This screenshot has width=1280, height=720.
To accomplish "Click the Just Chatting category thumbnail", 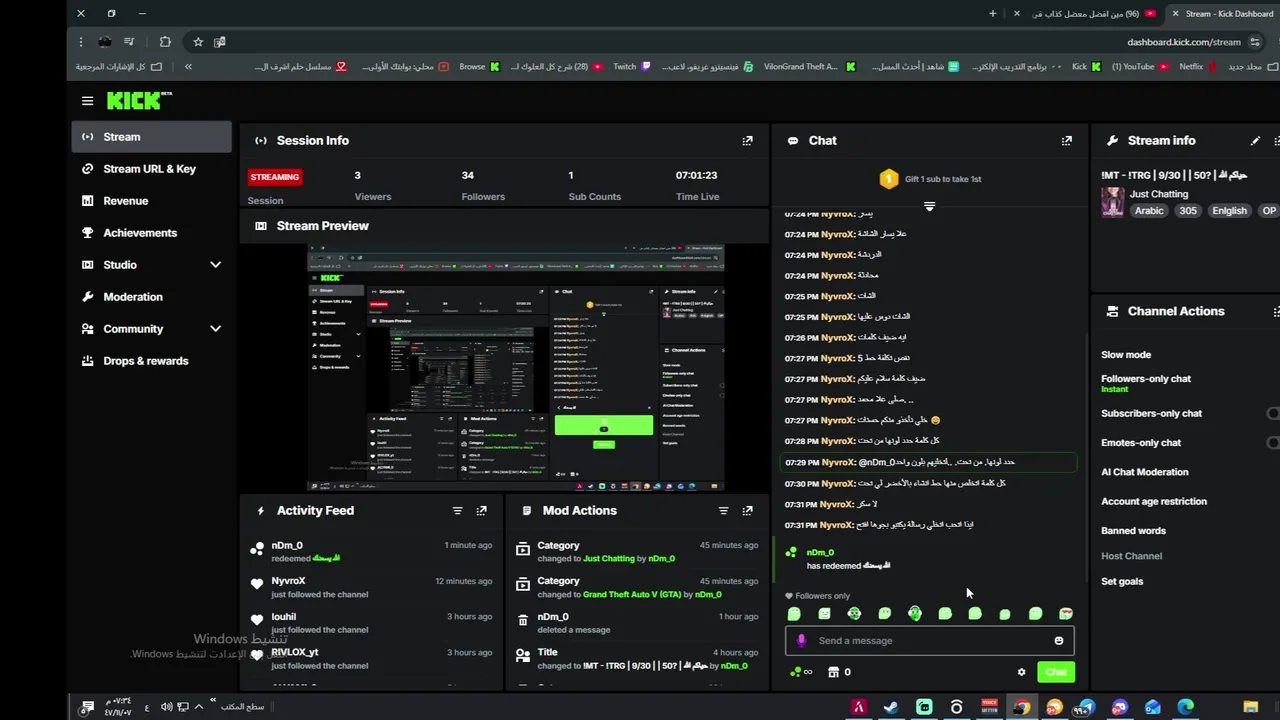I will click(x=1112, y=202).
